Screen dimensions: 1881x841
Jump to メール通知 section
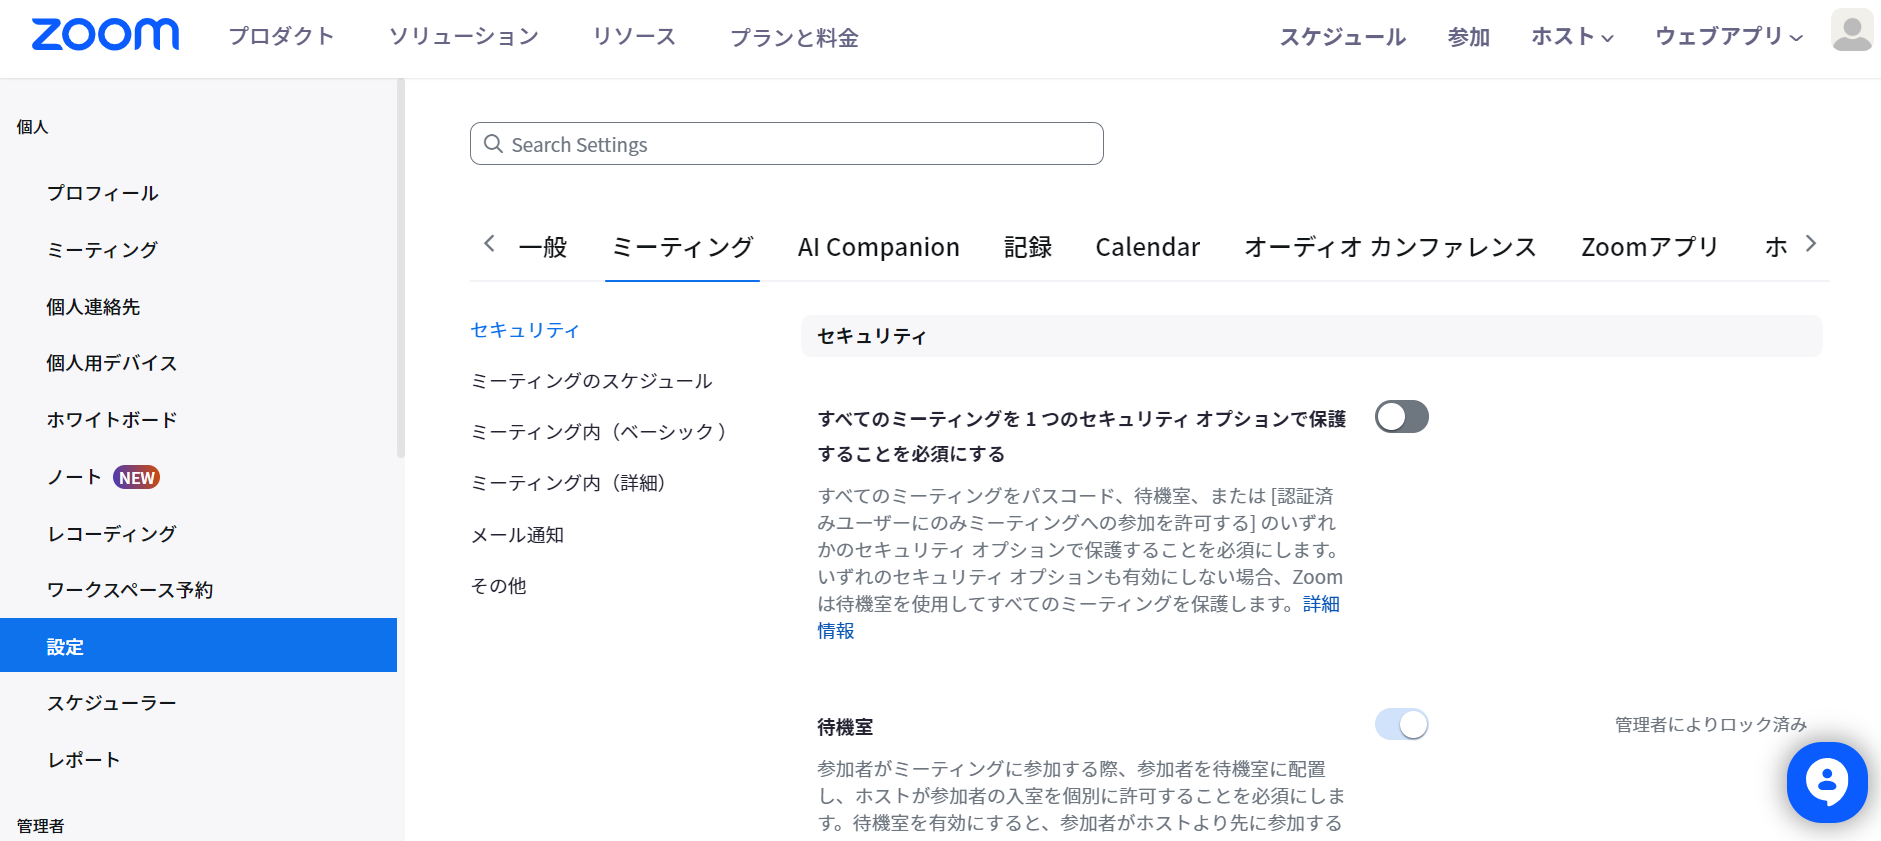click(517, 535)
